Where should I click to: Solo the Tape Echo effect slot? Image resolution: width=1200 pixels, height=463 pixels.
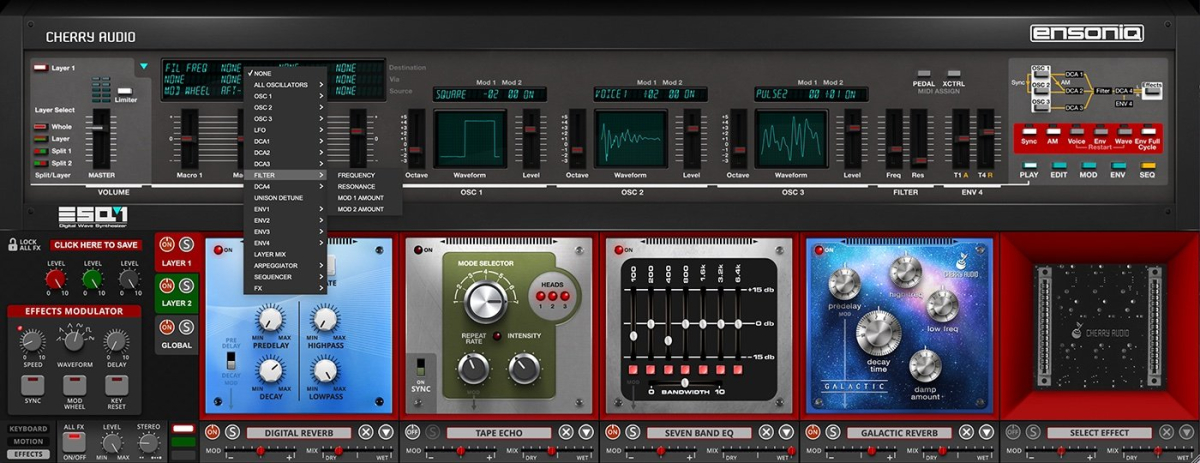coord(432,432)
